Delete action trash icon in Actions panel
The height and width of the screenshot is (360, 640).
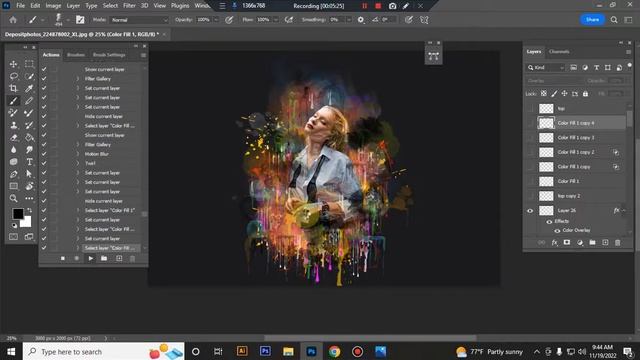pos(132,258)
